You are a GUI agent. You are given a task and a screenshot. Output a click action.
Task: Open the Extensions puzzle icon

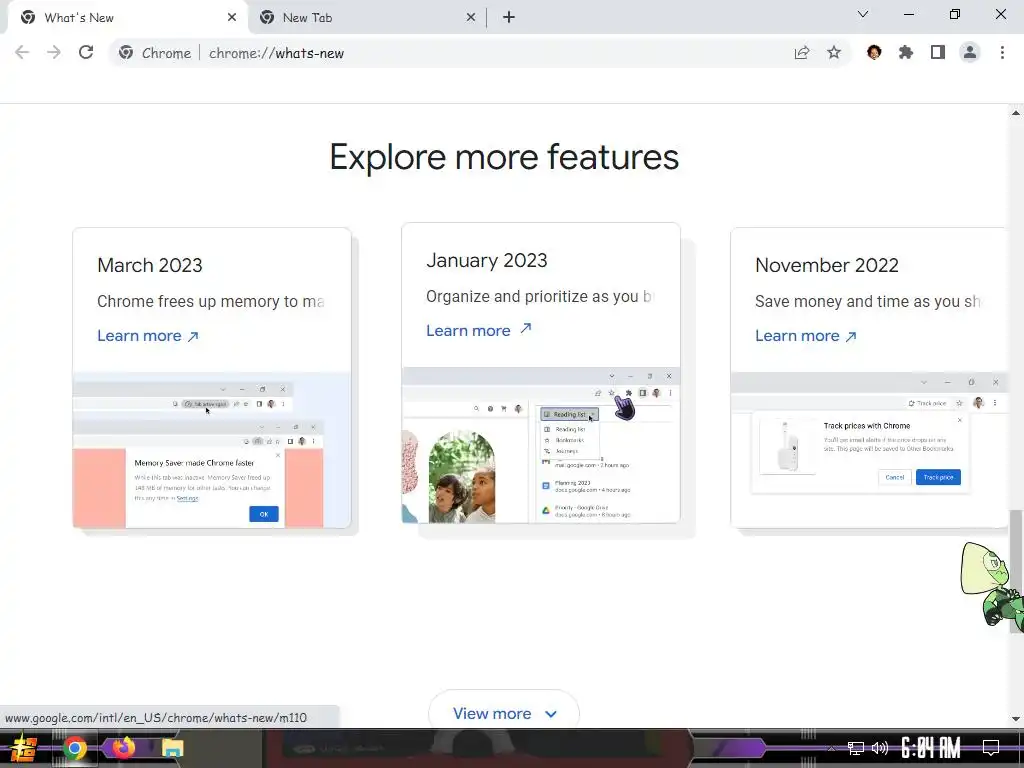[x=906, y=53]
